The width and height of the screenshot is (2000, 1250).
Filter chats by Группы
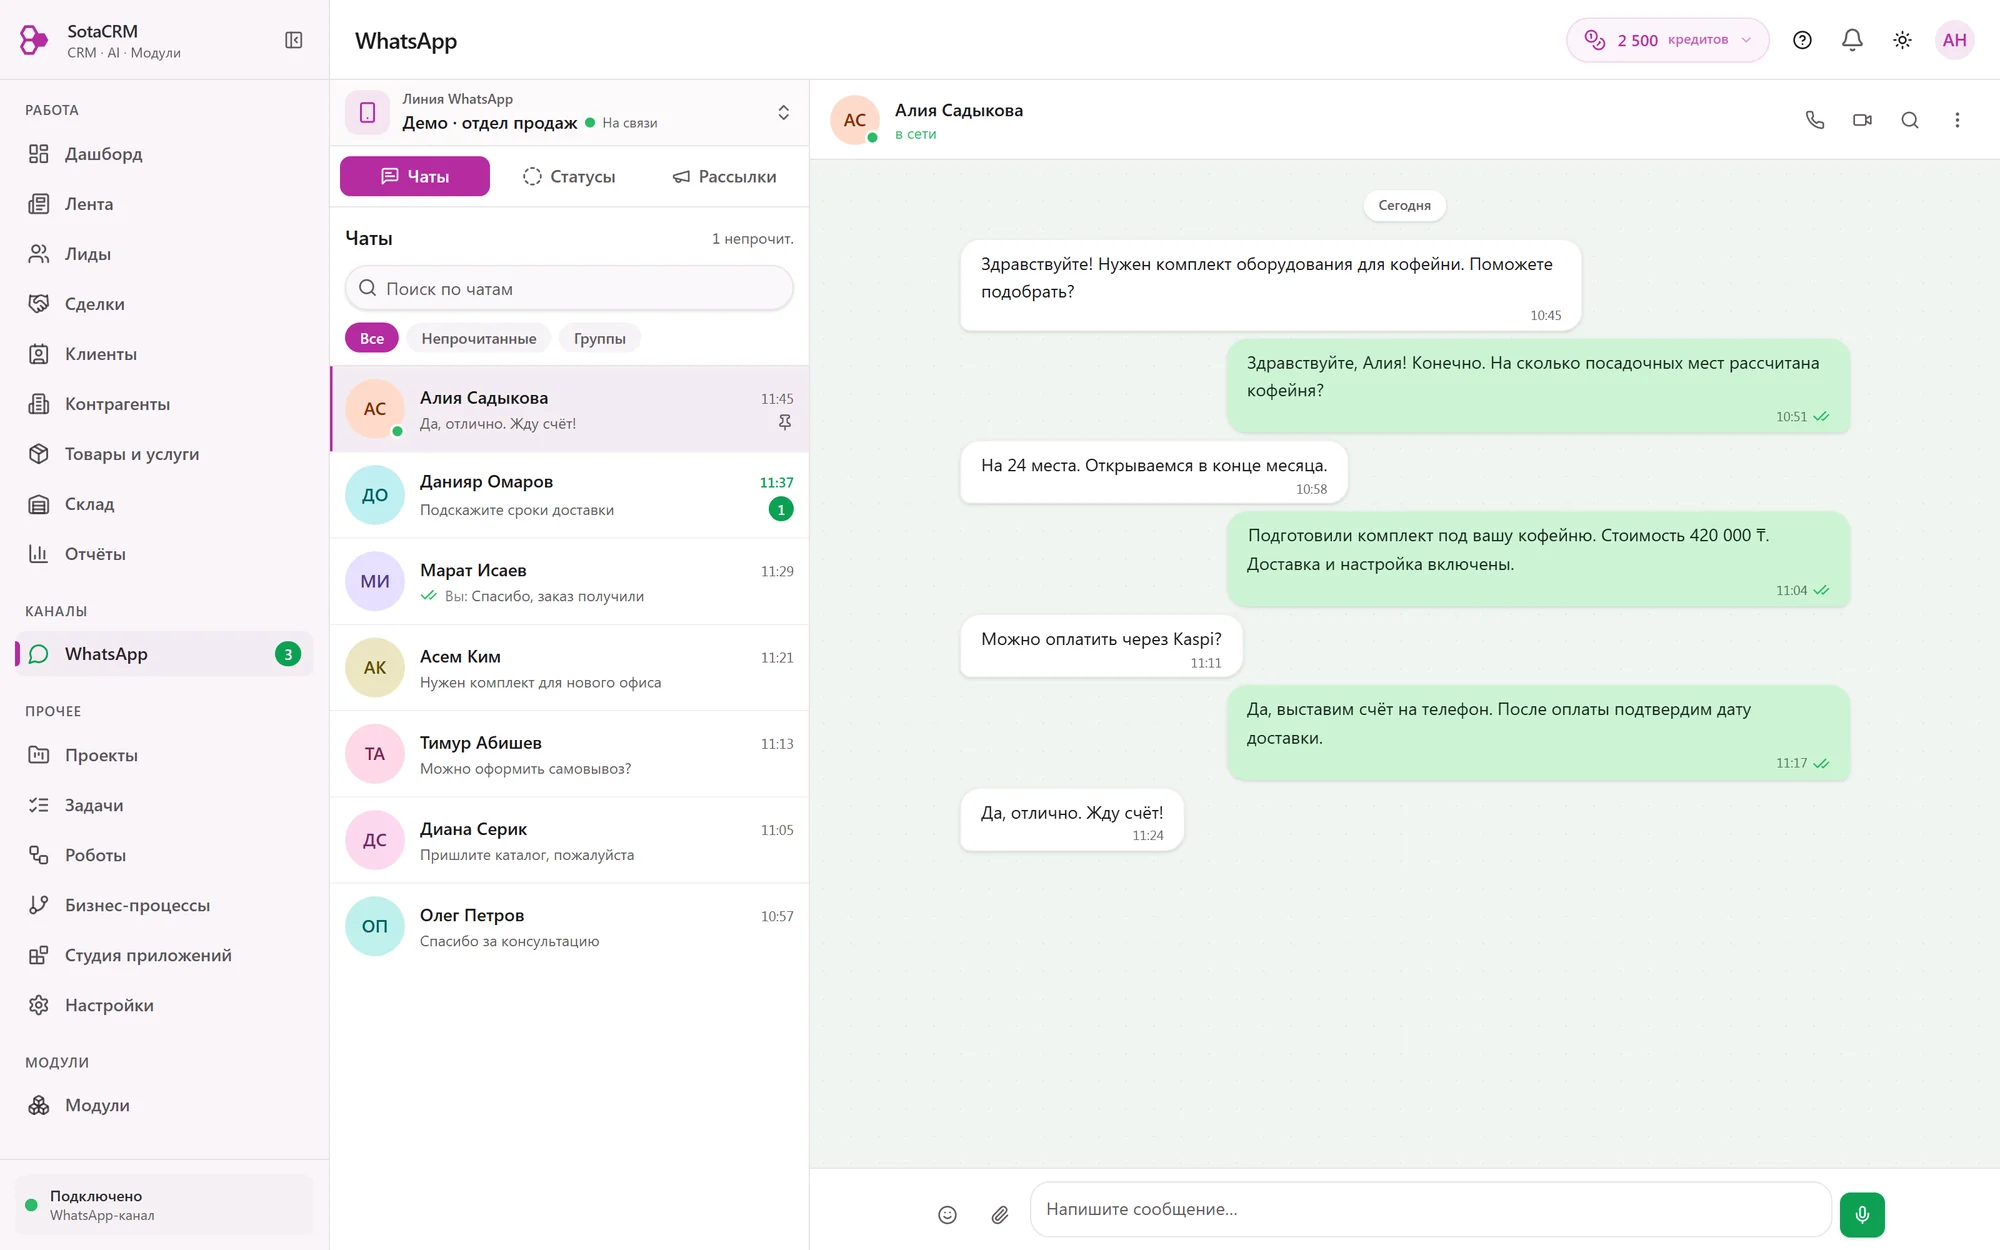[x=600, y=338]
